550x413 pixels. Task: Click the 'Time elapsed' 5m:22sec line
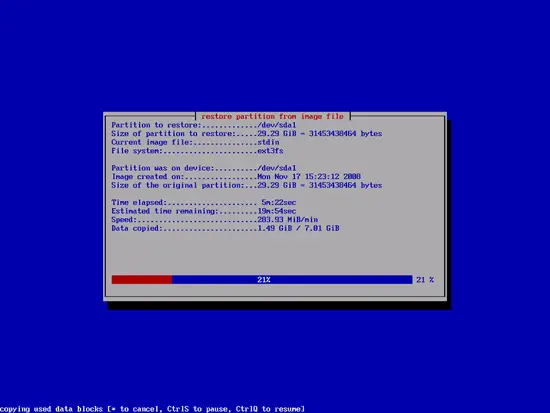pyautogui.click(x=204, y=202)
